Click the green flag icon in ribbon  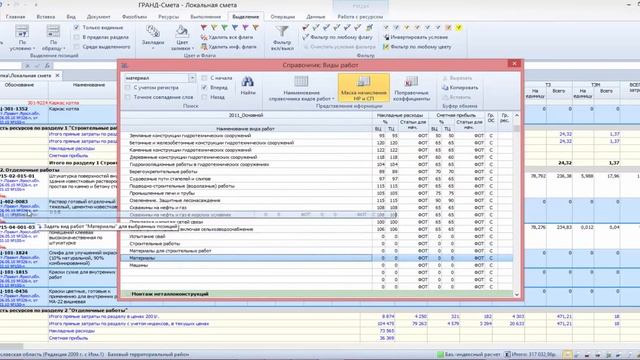pos(224,28)
